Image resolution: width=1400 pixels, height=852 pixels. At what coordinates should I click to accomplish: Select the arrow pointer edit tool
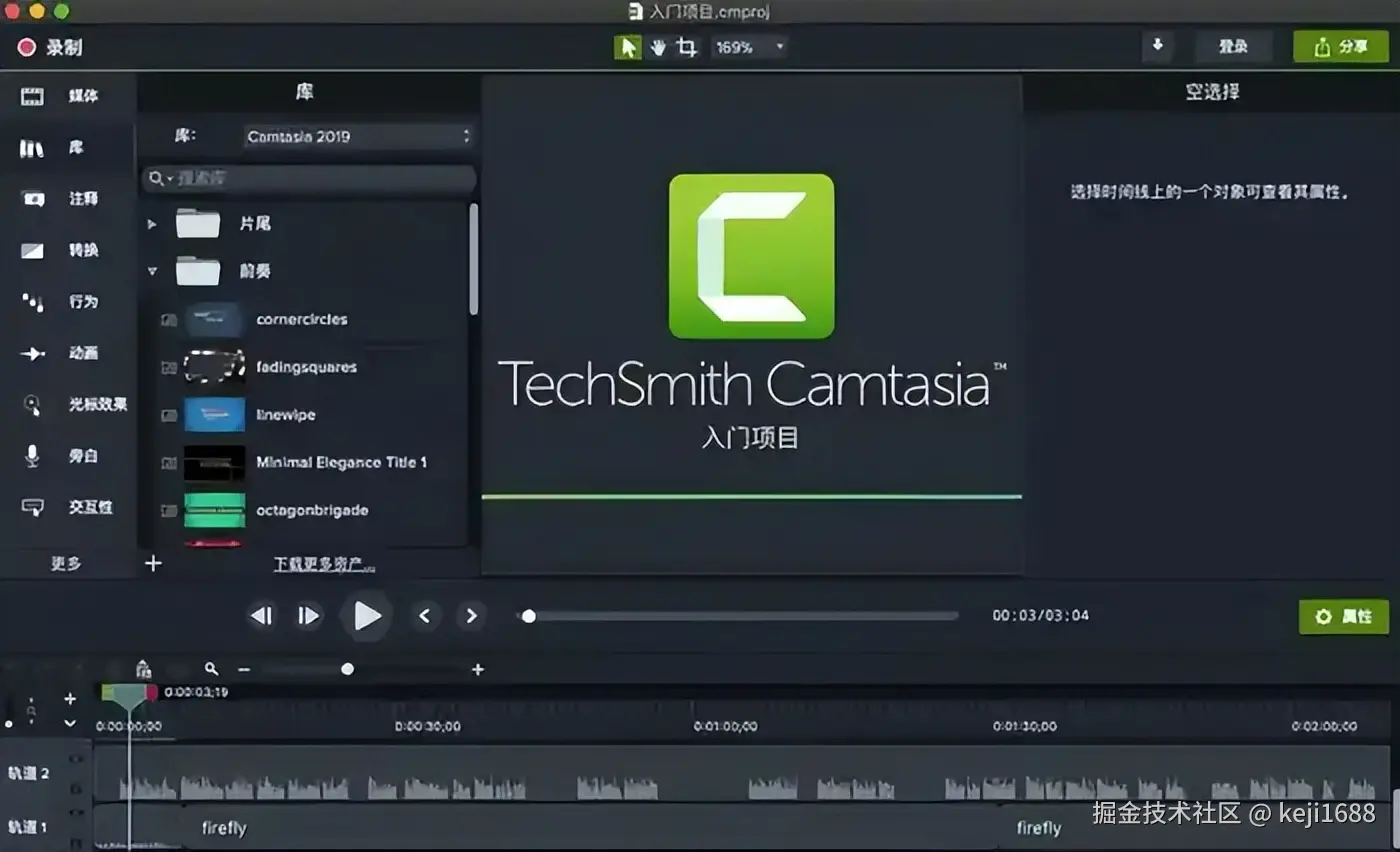628,47
